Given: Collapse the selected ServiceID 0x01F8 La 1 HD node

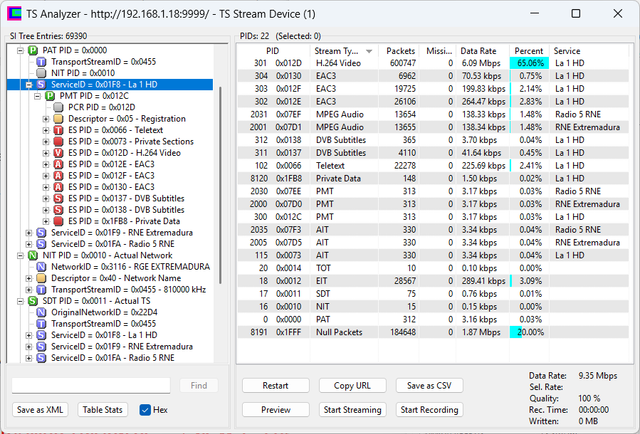Looking at the screenshot, I should pos(29,85).
